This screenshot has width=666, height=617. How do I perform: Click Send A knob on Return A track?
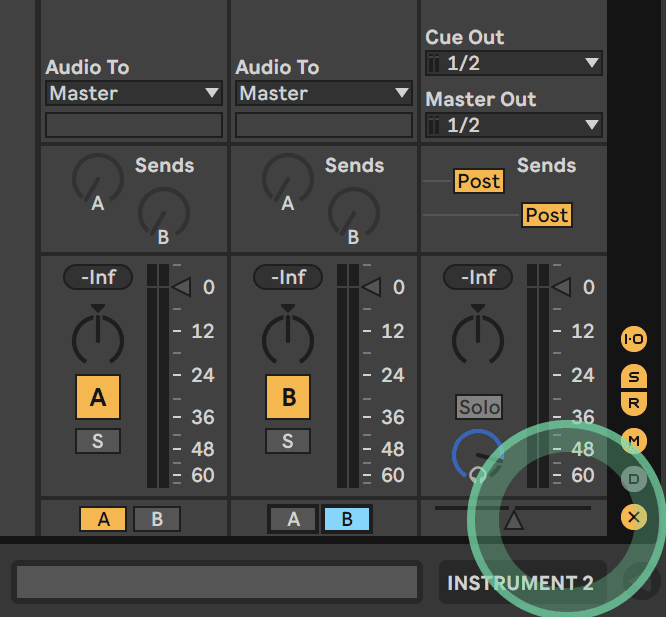pyautogui.click(x=98, y=179)
